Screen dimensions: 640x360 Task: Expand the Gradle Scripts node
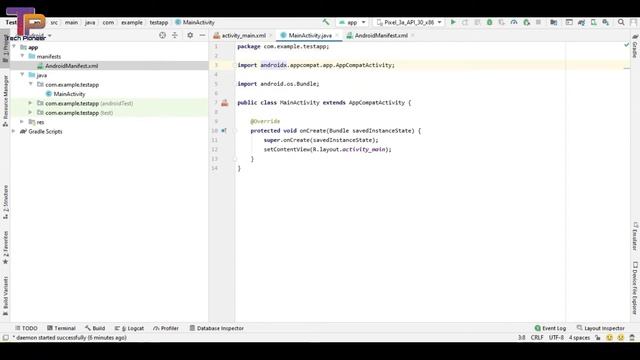pyautogui.click(x=13, y=131)
